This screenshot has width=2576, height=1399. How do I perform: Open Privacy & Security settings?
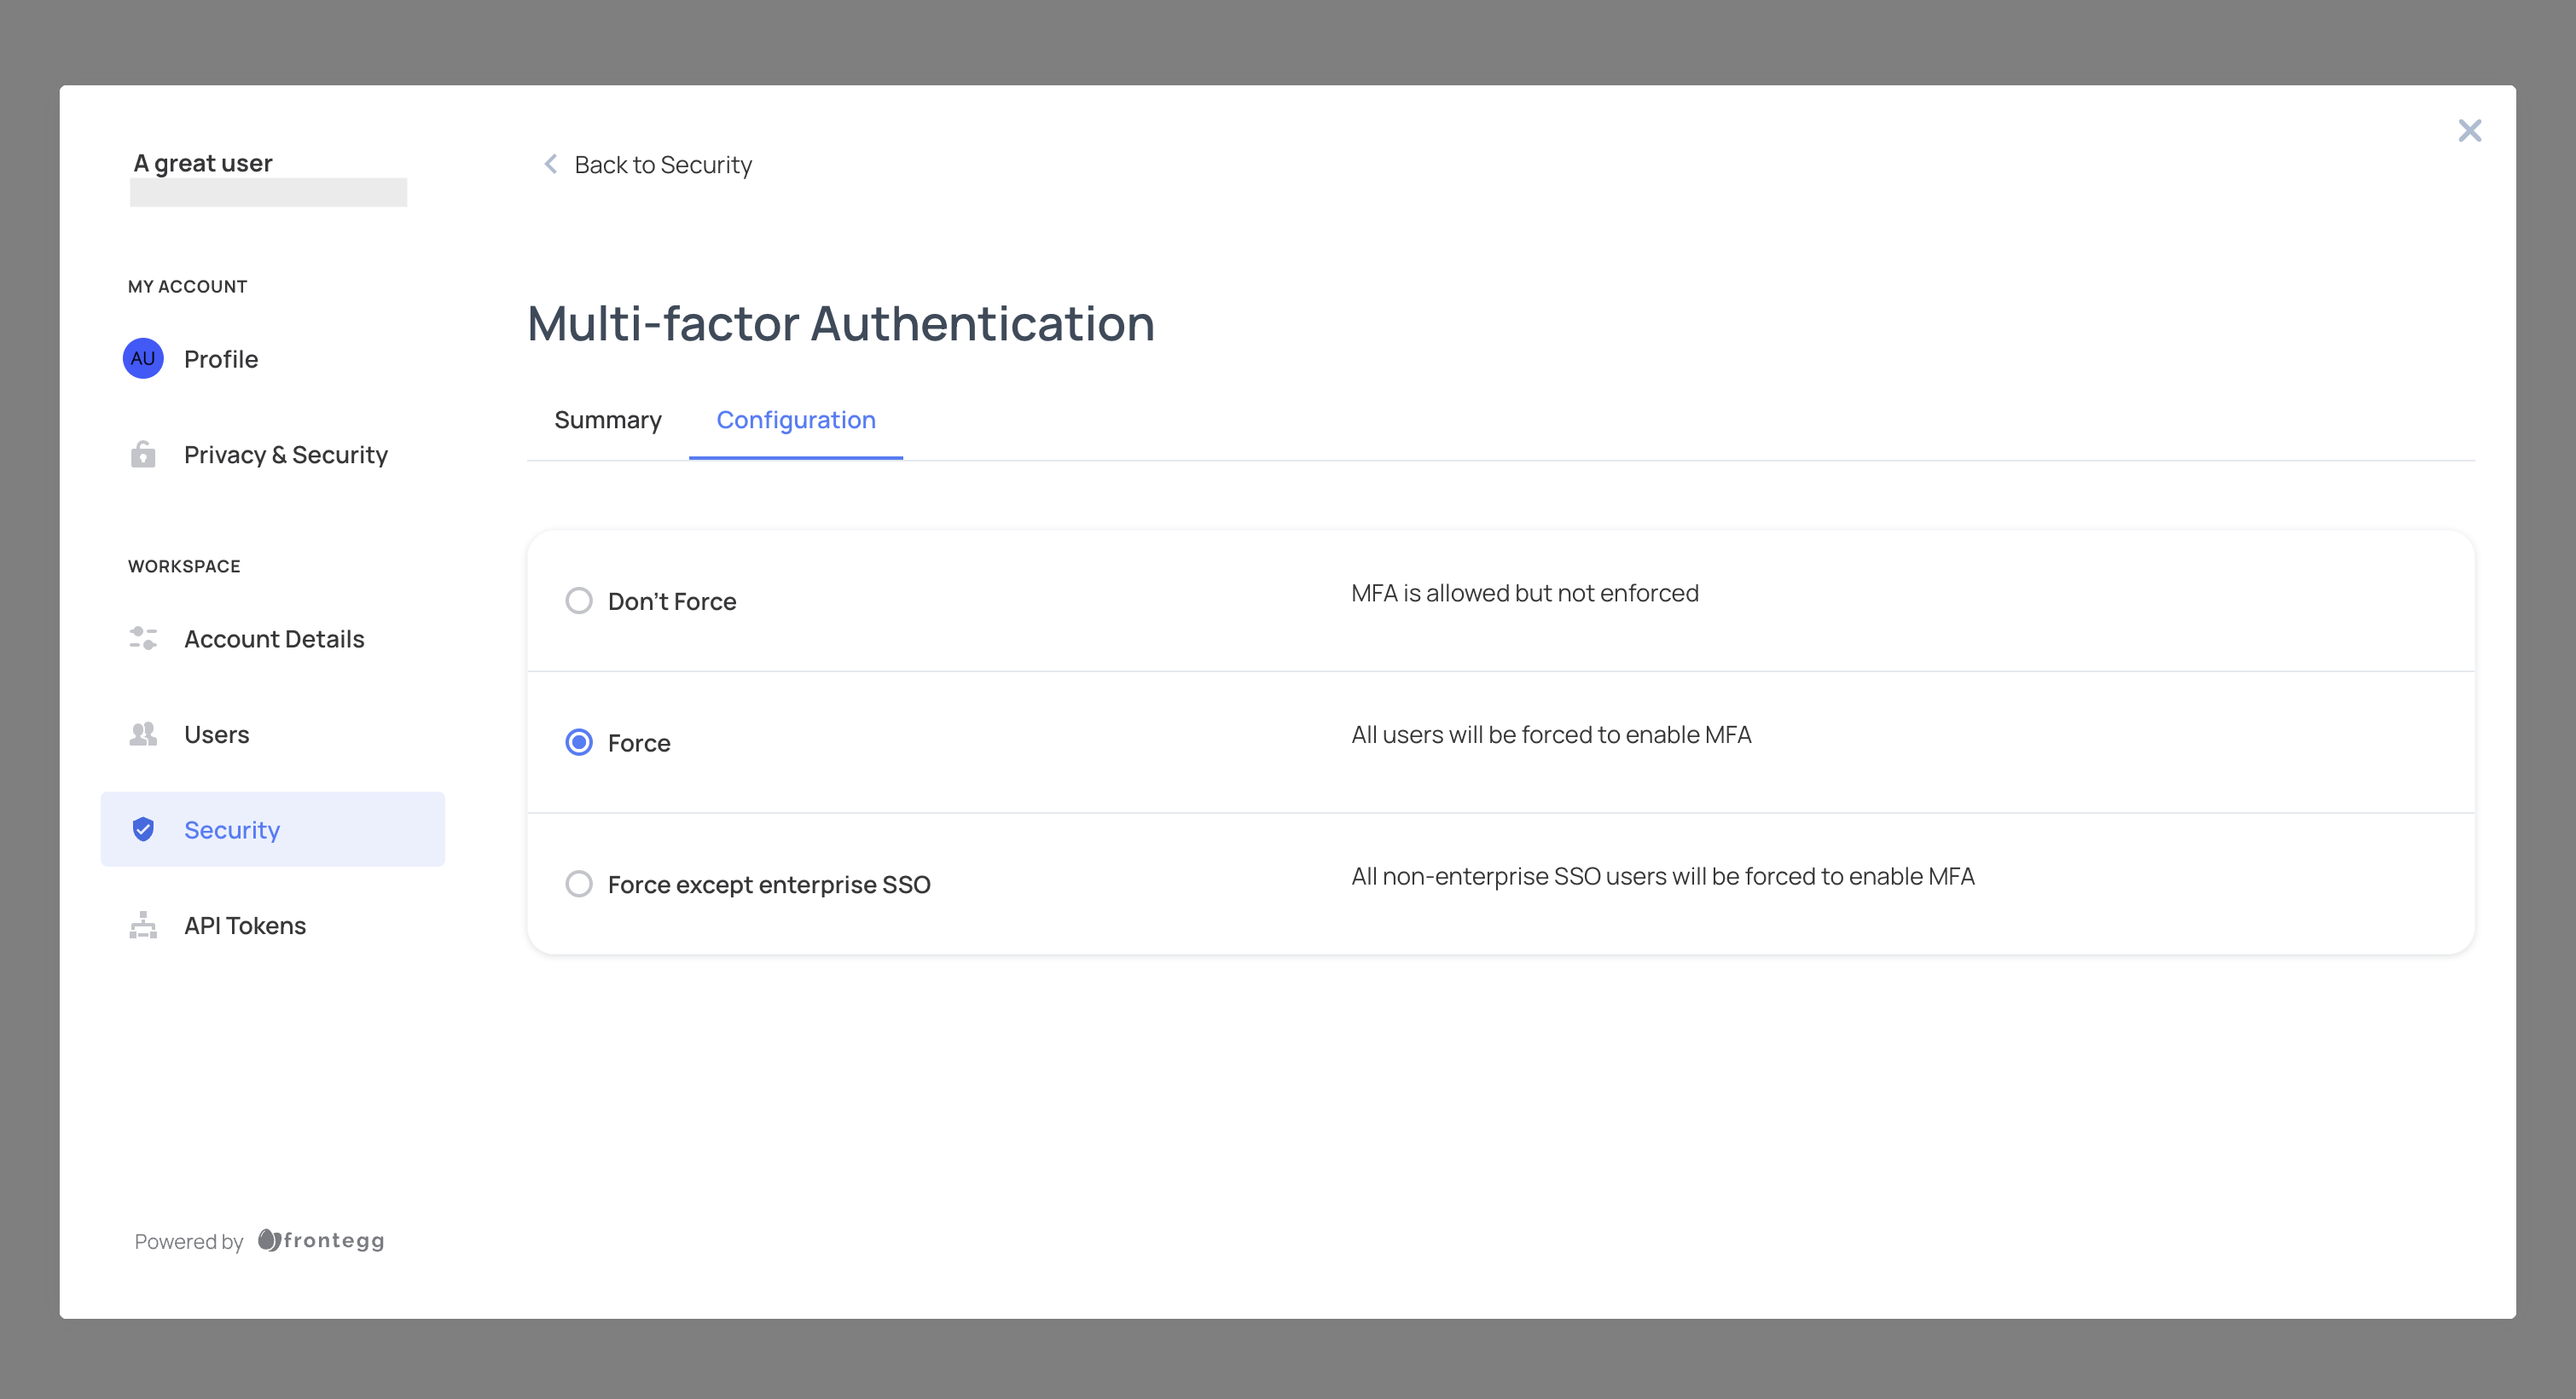coord(286,455)
